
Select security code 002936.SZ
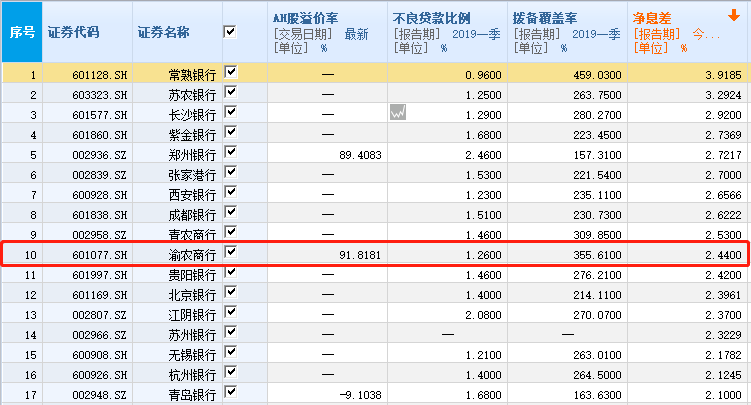click(x=100, y=155)
